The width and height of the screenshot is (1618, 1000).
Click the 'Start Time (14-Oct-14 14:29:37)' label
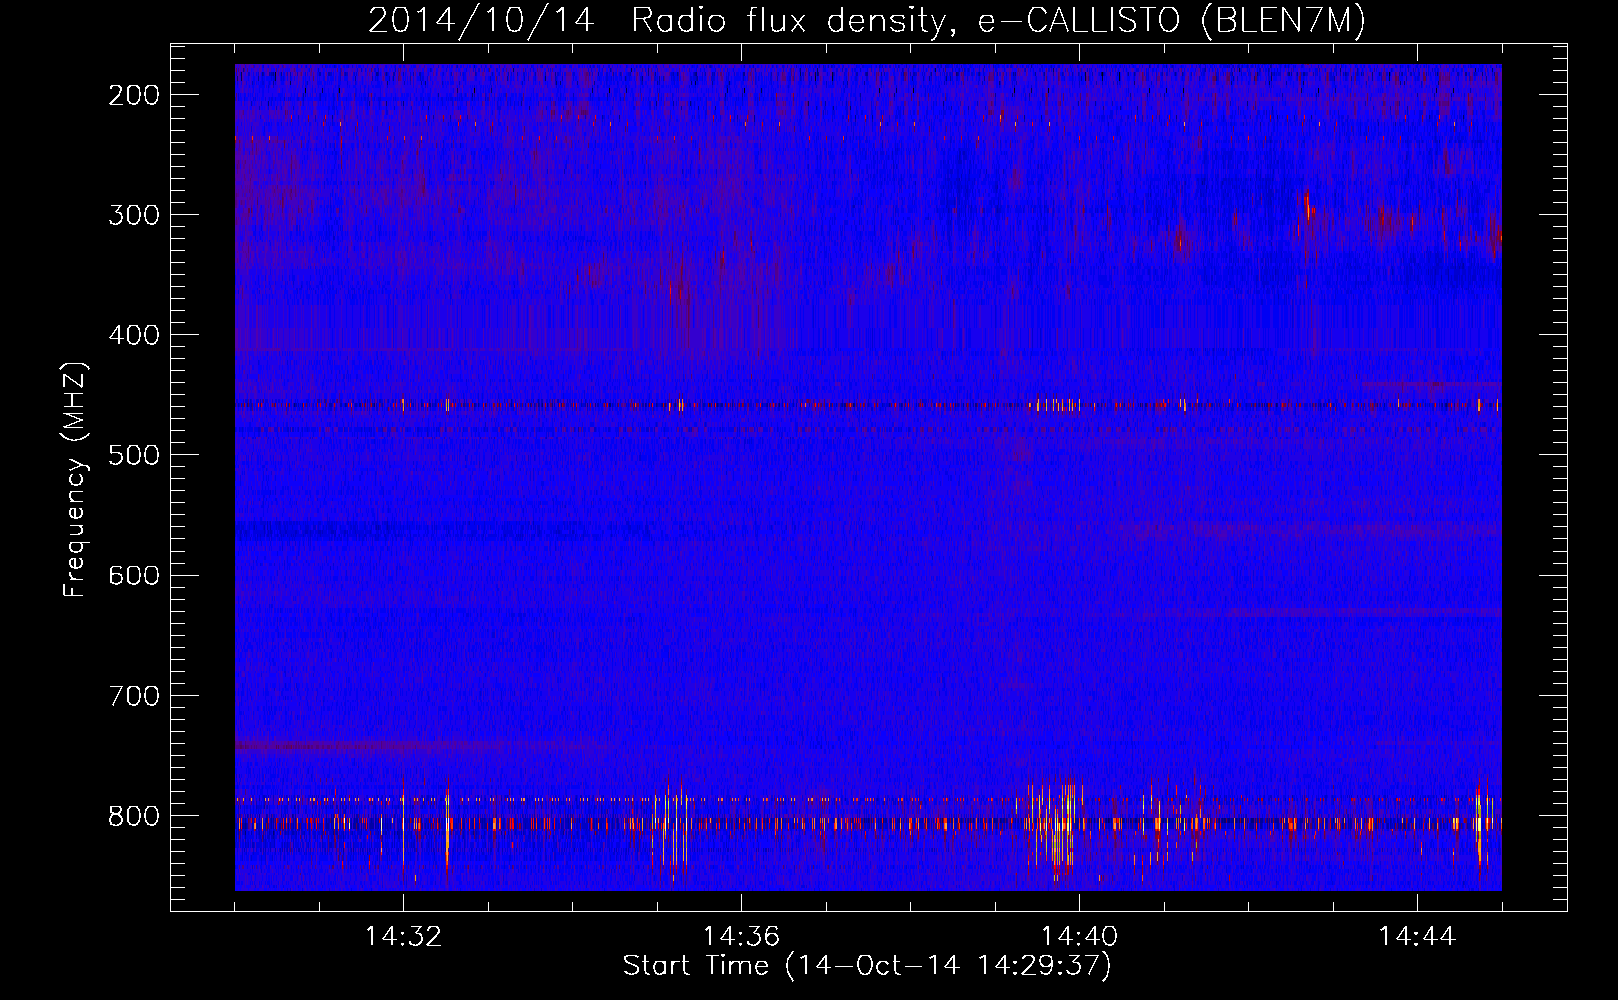pos(867,966)
